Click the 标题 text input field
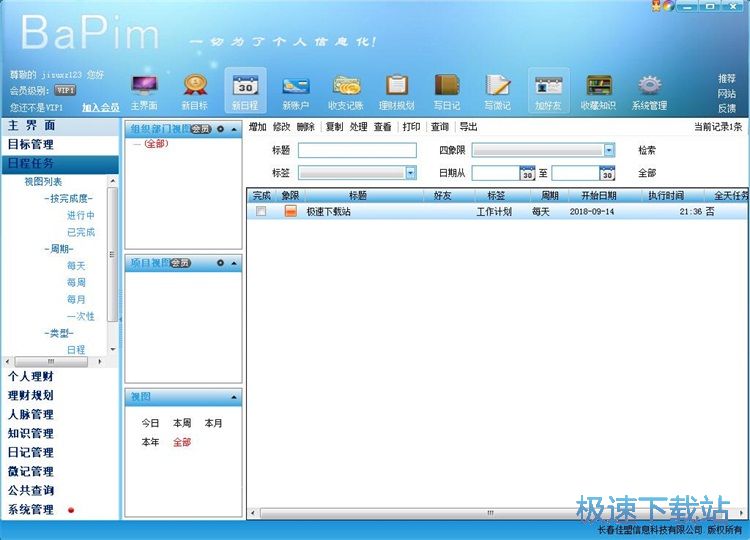This screenshot has height=540, width=750. point(357,150)
